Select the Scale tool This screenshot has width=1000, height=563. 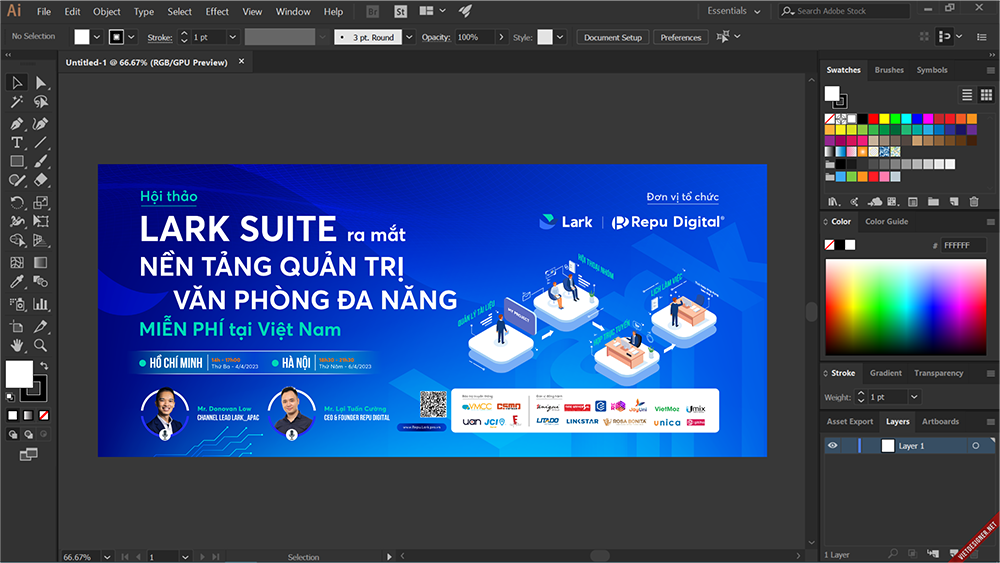(x=41, y=203)
